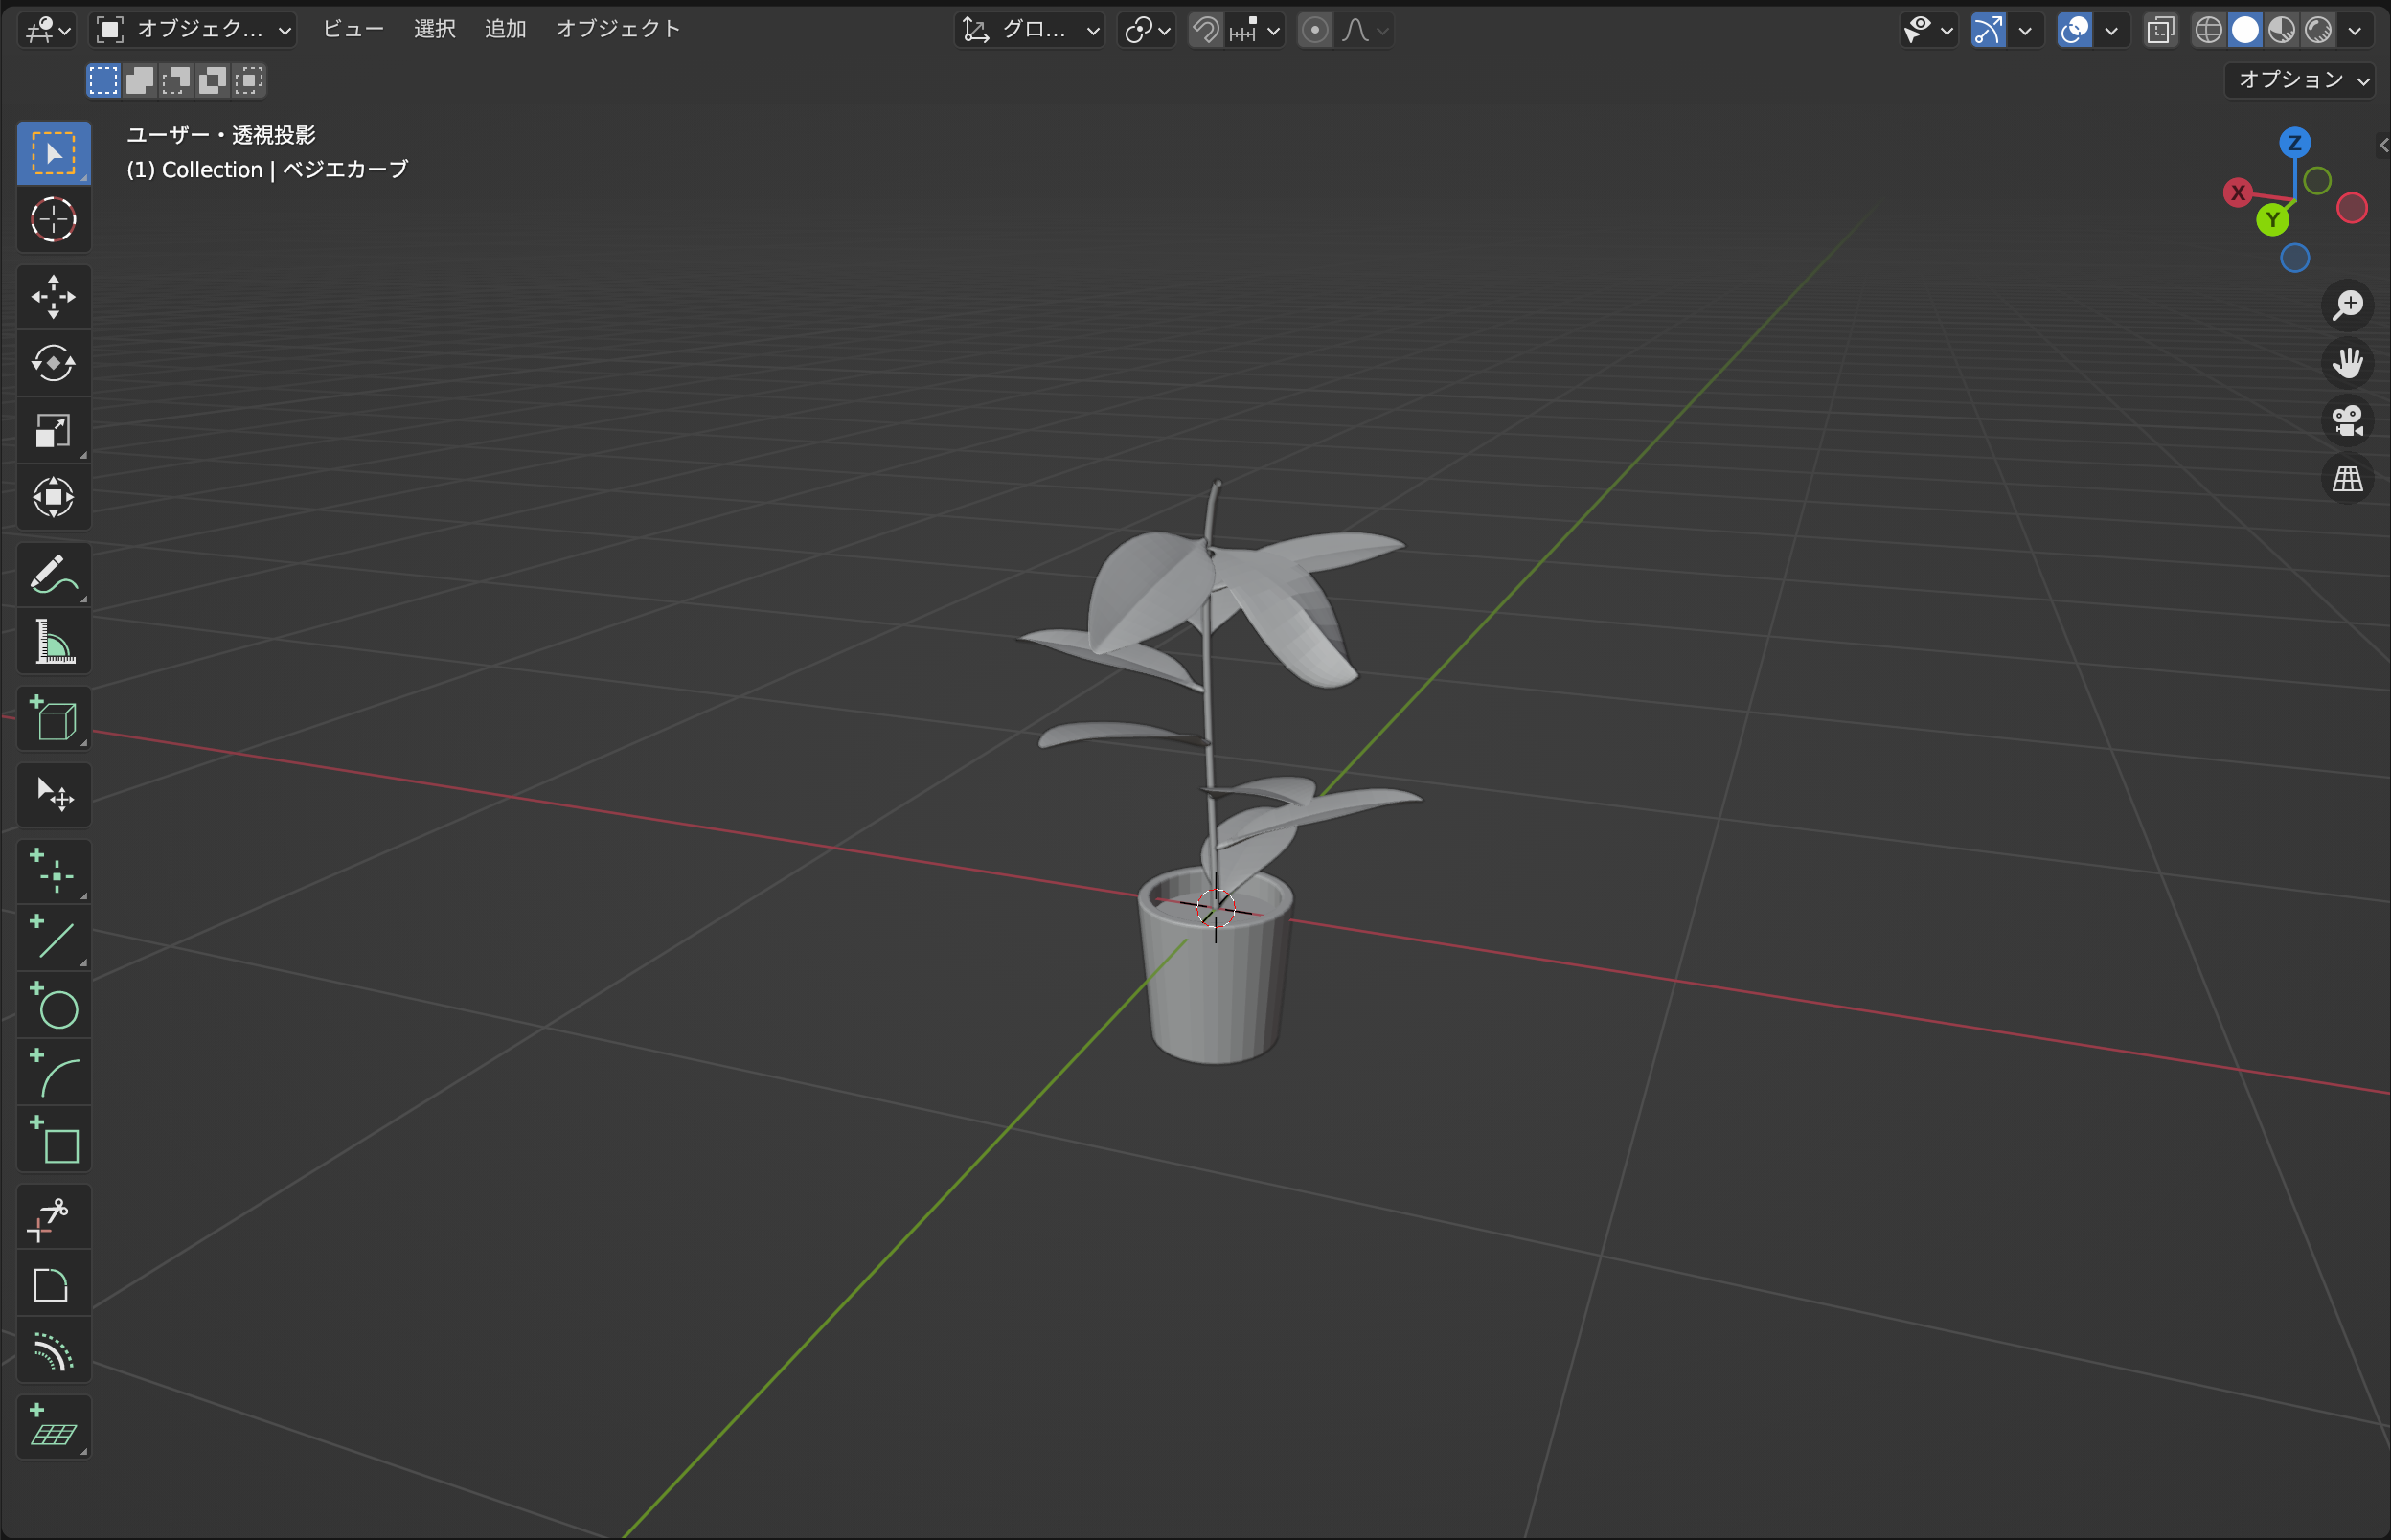Select the trim scissors tool
This screenshot has height=1540, width=2391.
click(x=54, y=1218)
